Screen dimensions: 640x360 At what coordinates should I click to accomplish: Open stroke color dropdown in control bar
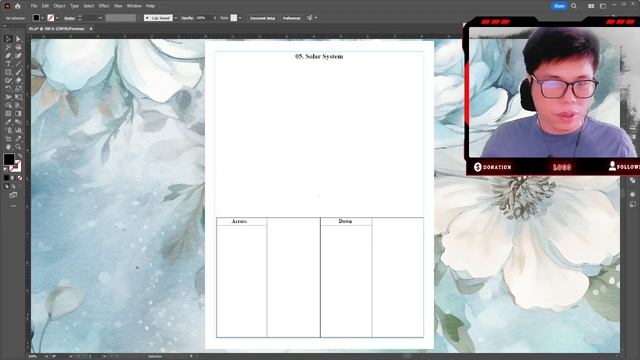[x=57, y=18]
